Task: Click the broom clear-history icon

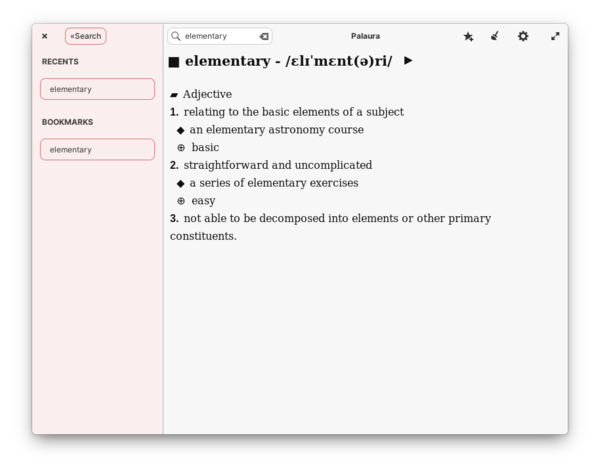Action: [495, 36]
